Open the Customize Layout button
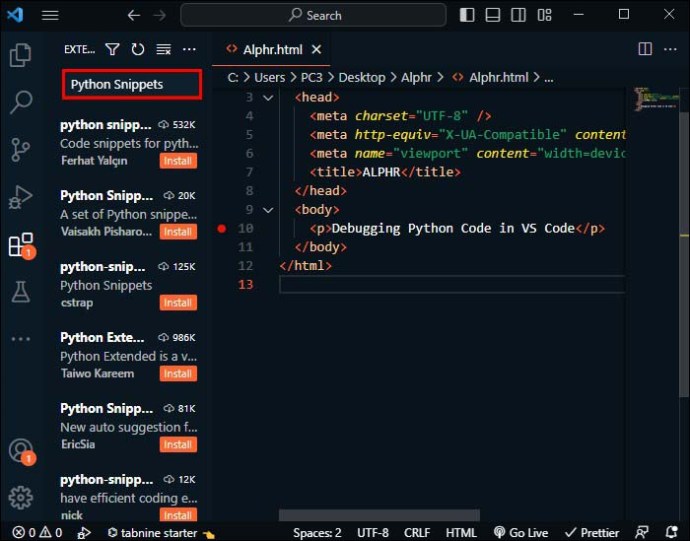This screenshot has width=690, height=541. point(544,15)
